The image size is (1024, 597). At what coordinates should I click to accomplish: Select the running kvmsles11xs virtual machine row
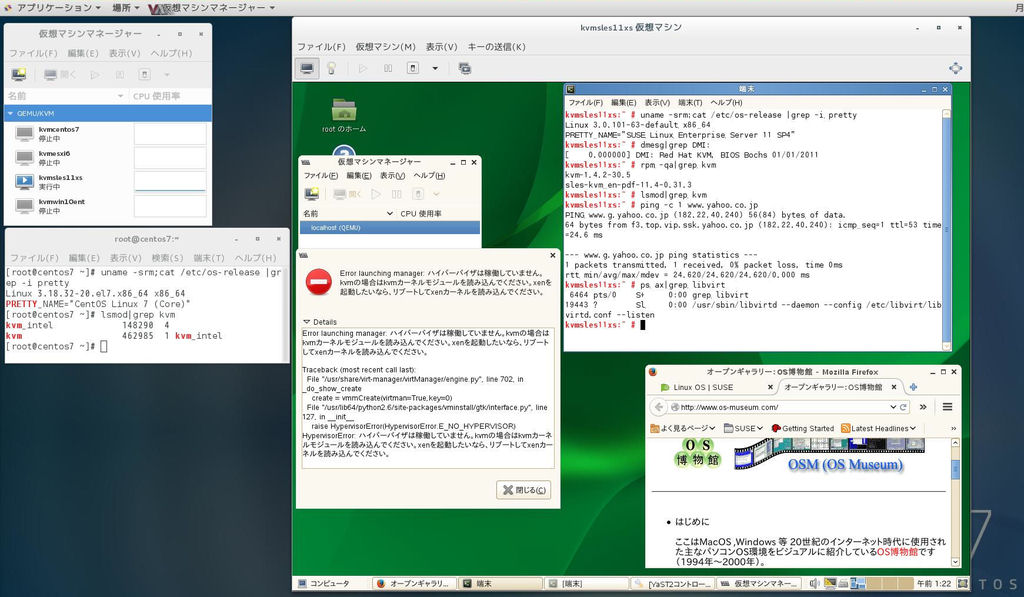tap(108, 182)
